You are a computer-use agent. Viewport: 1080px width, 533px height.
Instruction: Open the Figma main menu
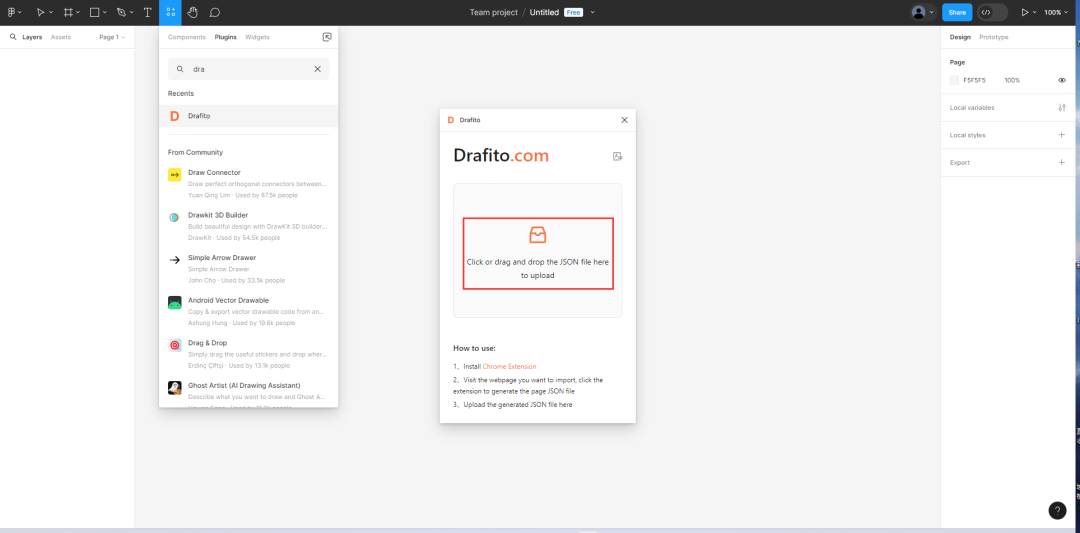(x=12, y=12)
